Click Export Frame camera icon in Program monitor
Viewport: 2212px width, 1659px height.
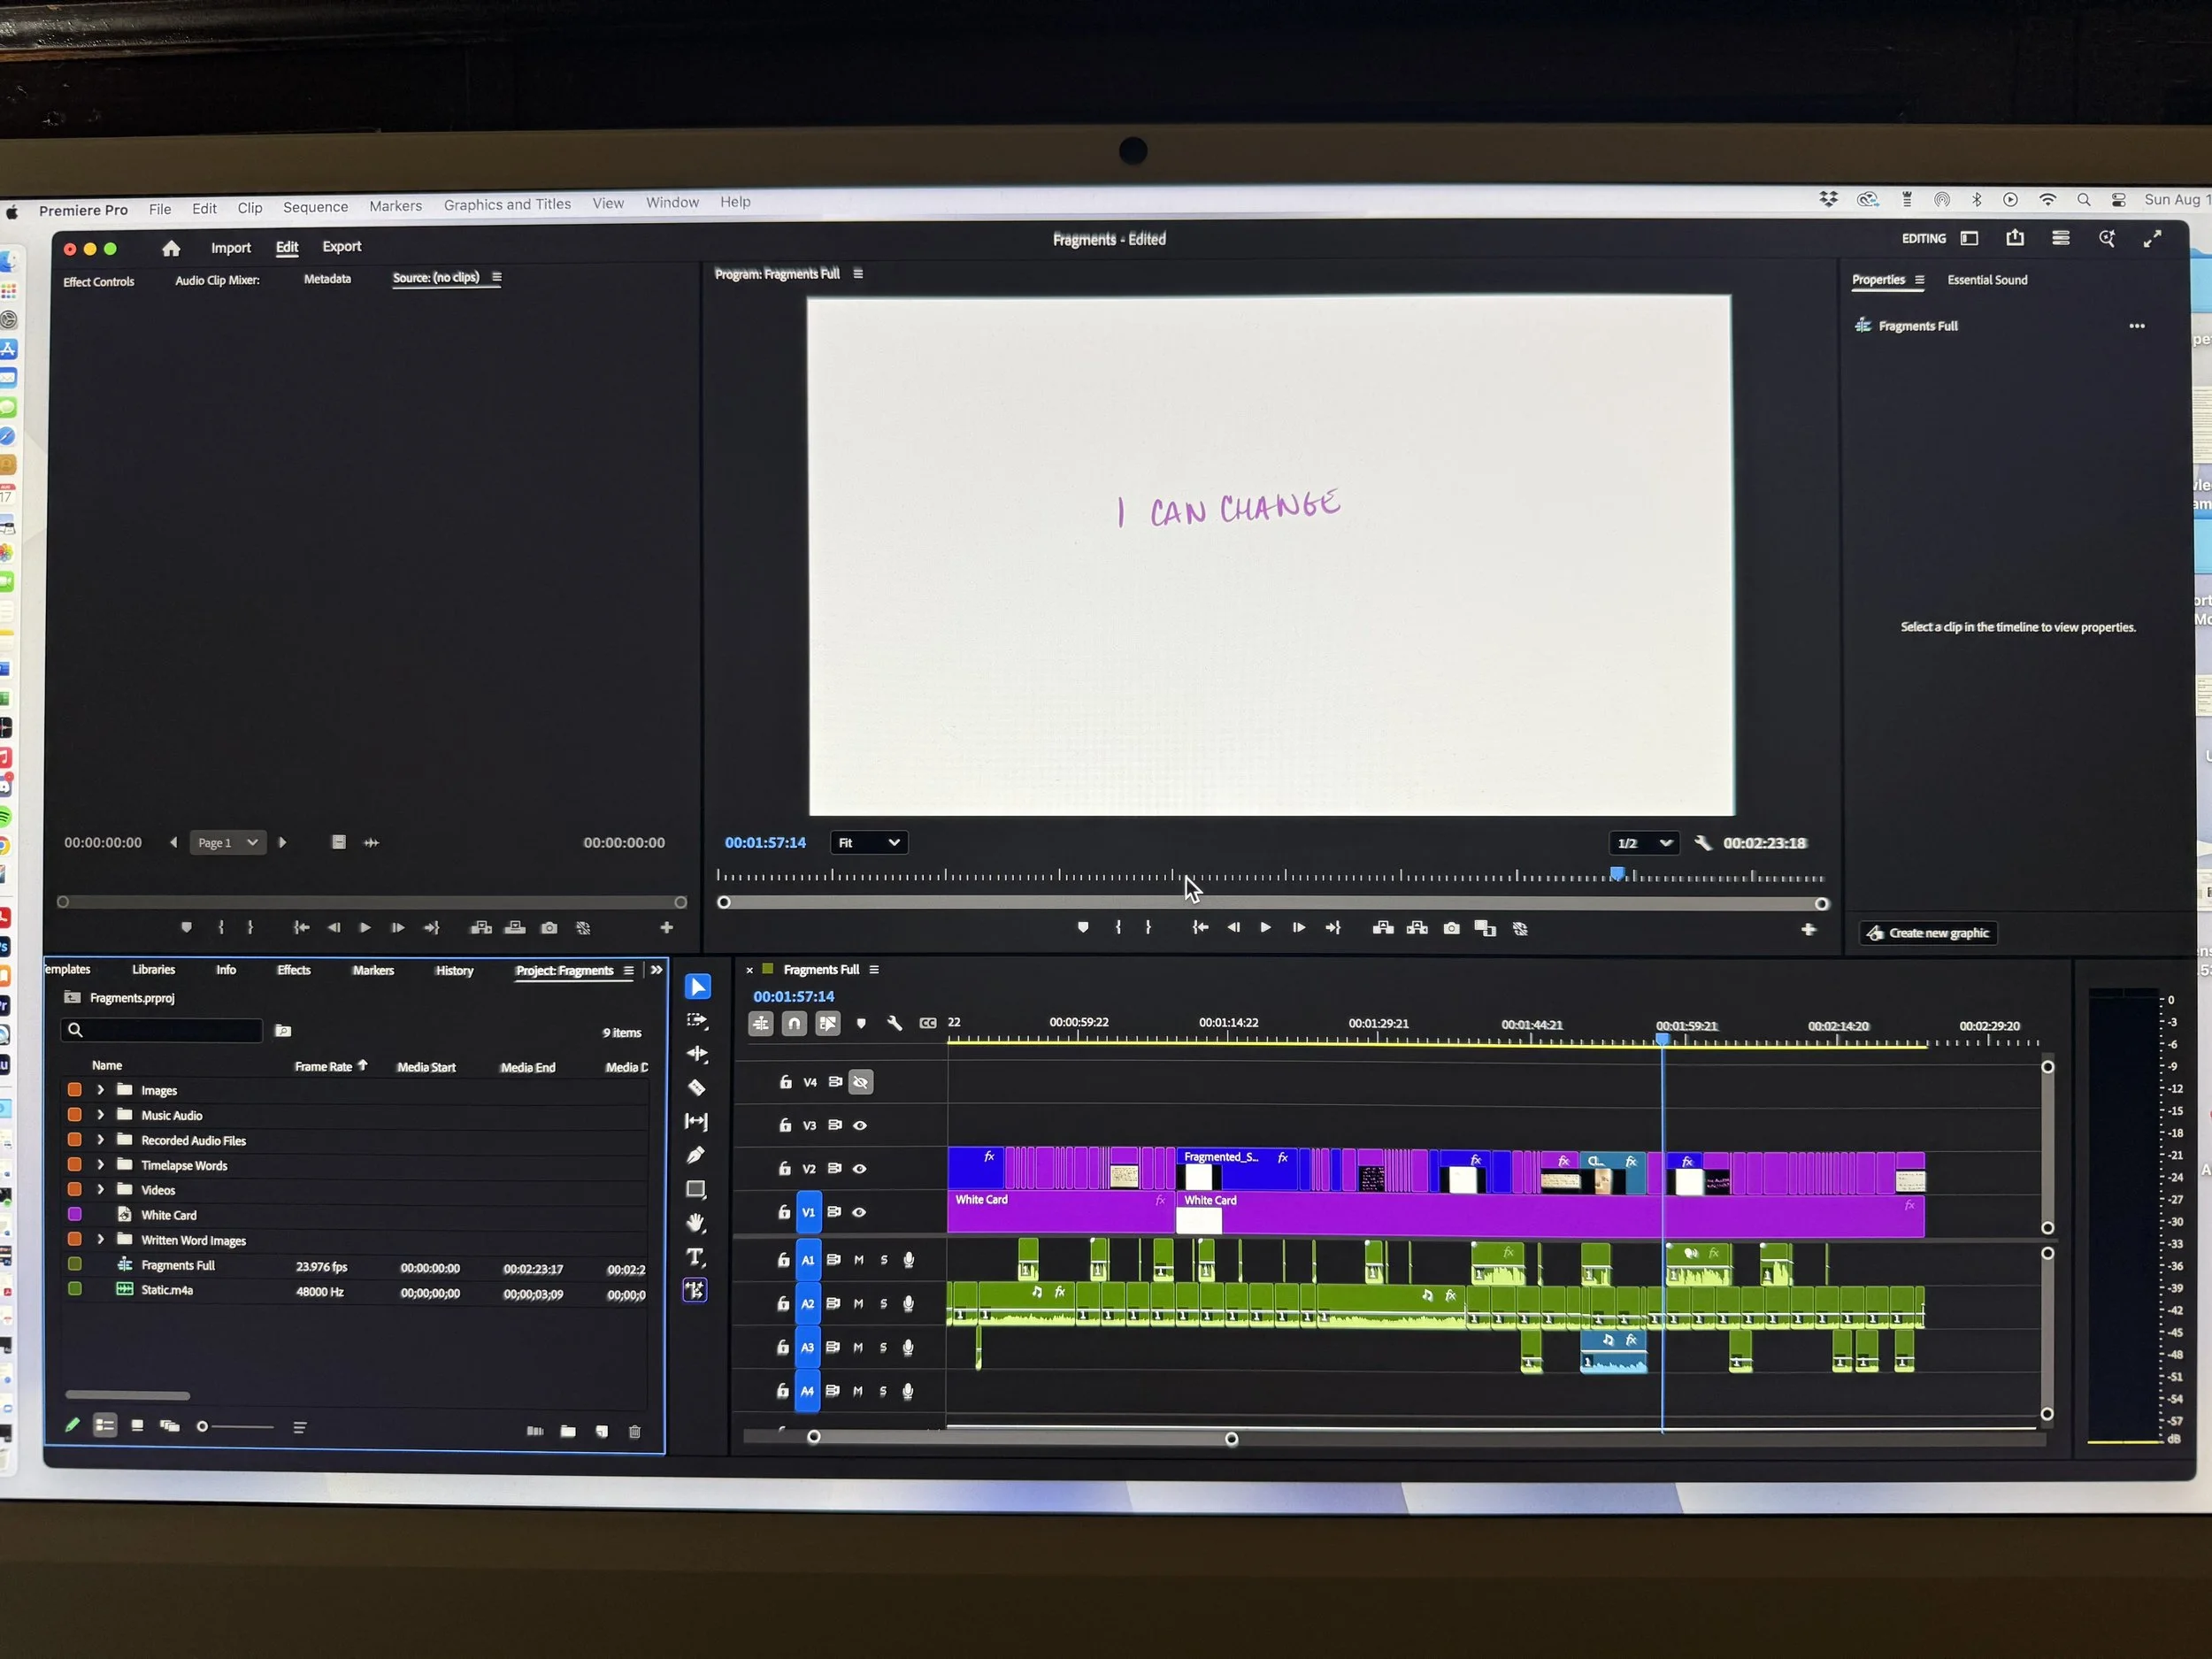coord(1452,928)
